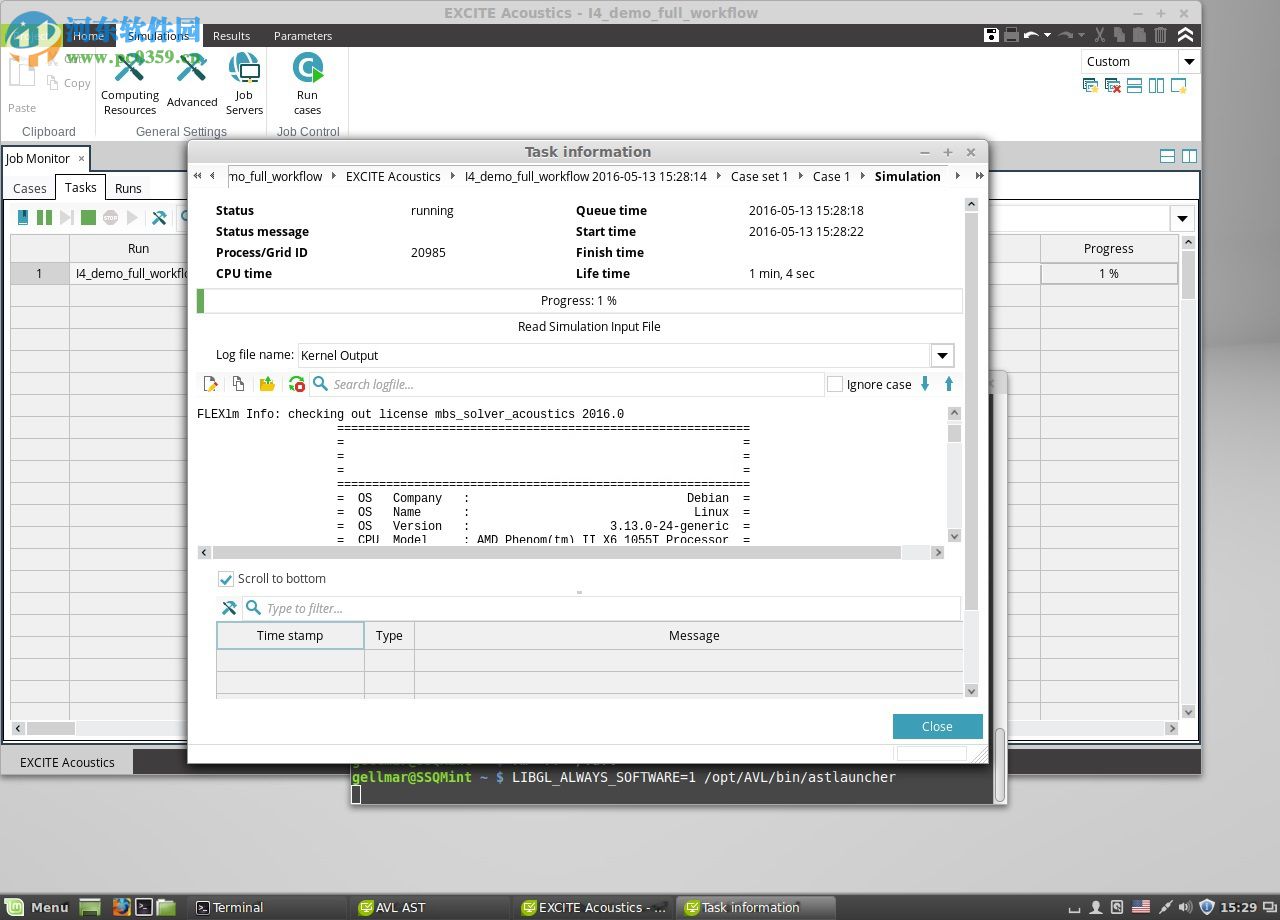This screenshot has height=920, width=1280.
Task: Toggle Ignore case checkbox
Action: coord(835,384)
